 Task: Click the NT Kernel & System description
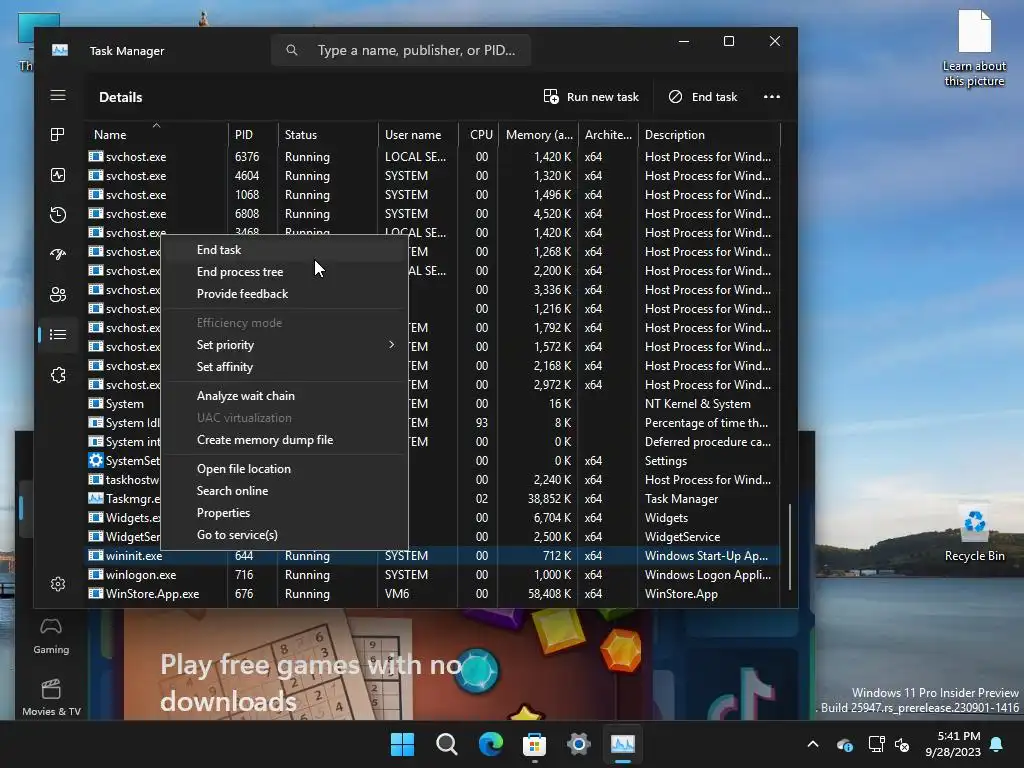697,404
